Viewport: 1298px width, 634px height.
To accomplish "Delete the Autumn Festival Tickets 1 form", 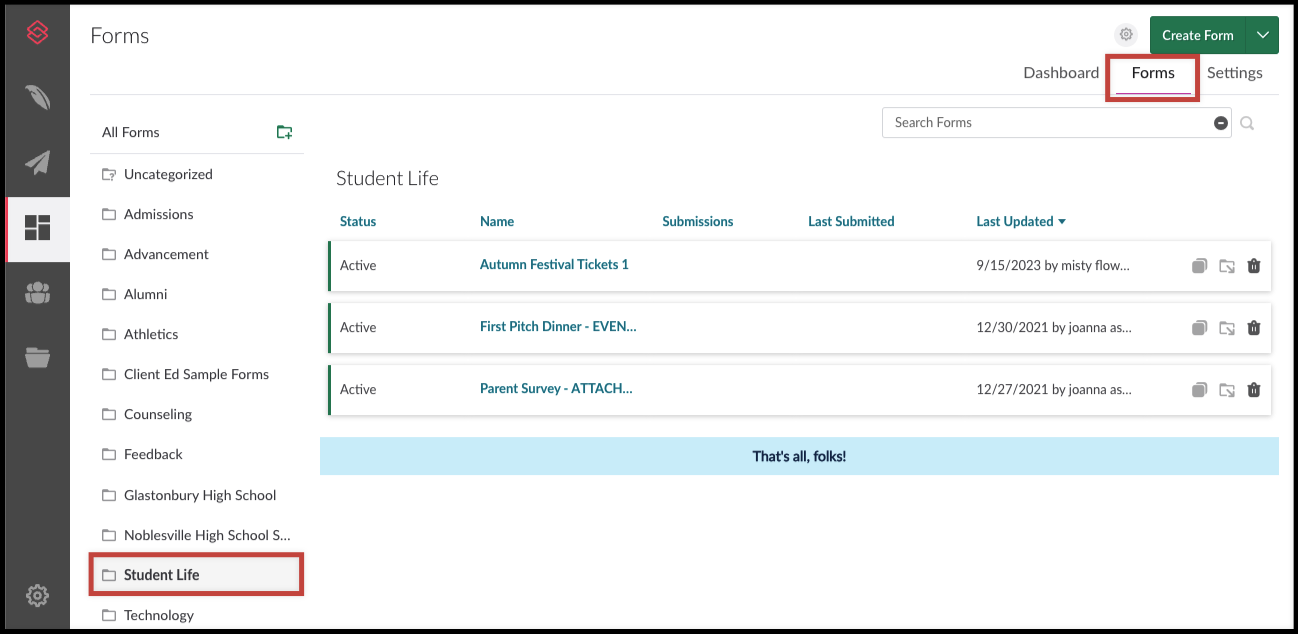I will [1254, 266].
